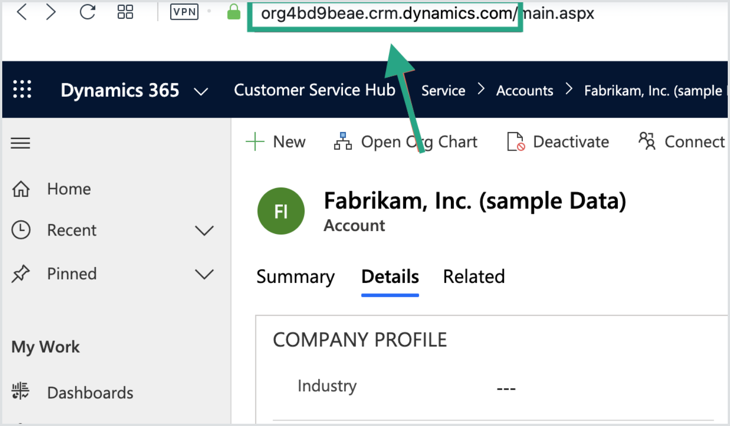Viewport: 730px width, 426px height.
Task: Click the Account entity label
Action: 354,225
